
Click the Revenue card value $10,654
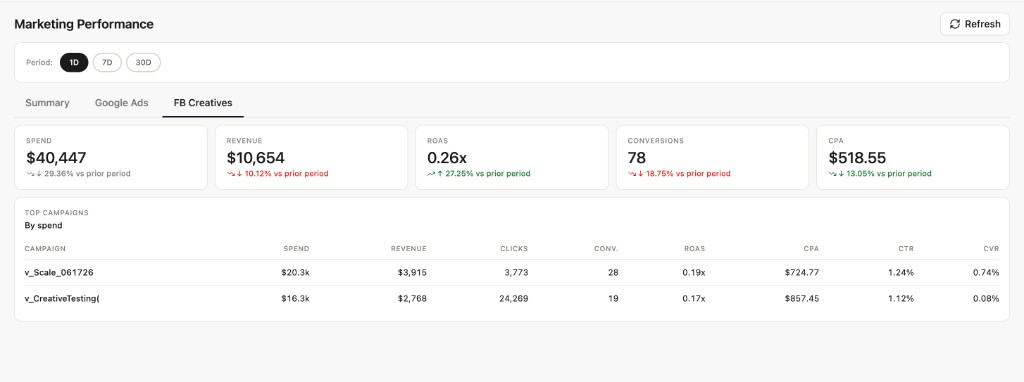click(255, 158)
